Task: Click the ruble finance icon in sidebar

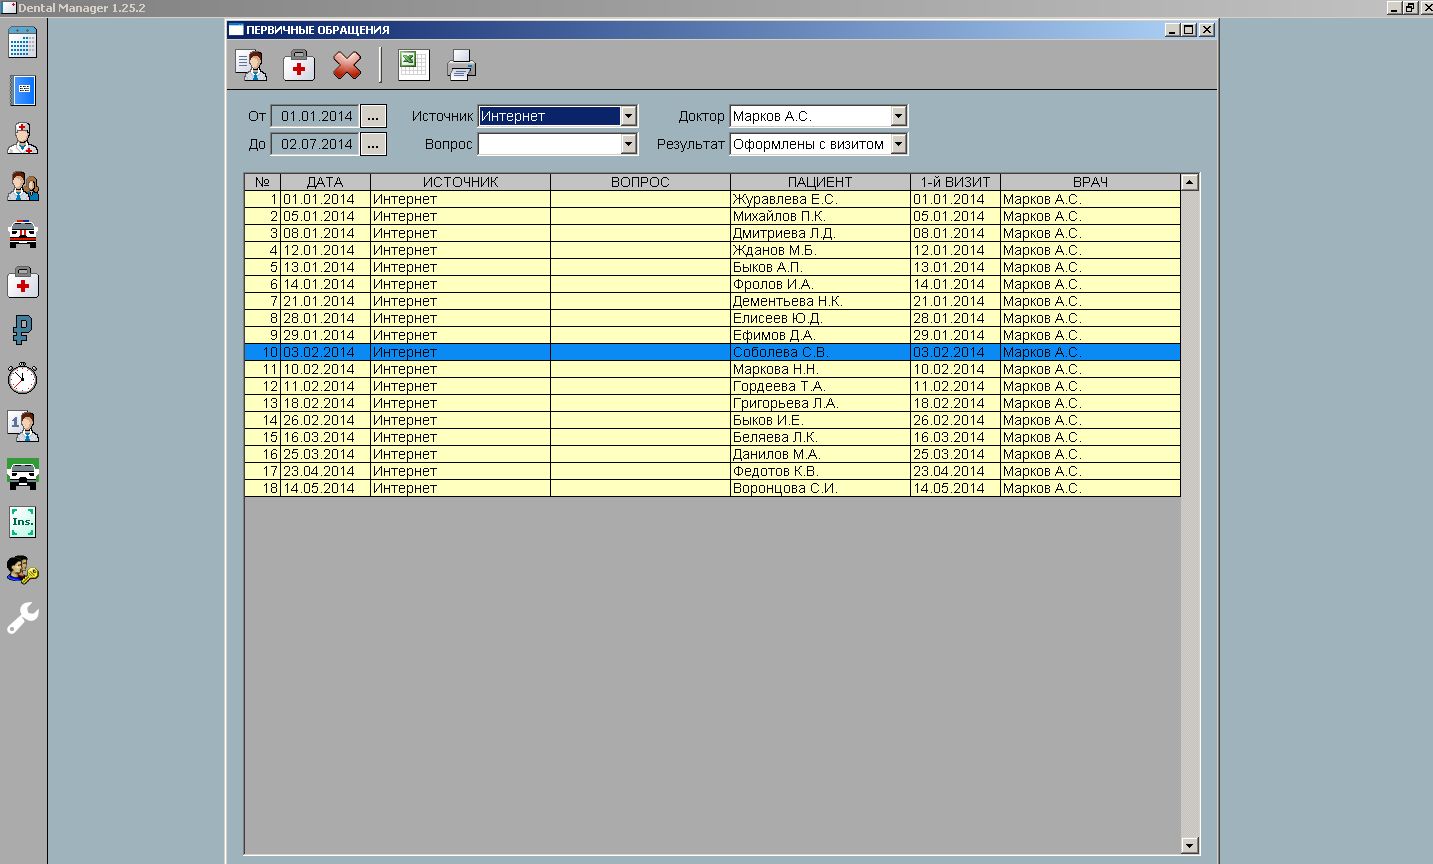Action: (22, 329)
